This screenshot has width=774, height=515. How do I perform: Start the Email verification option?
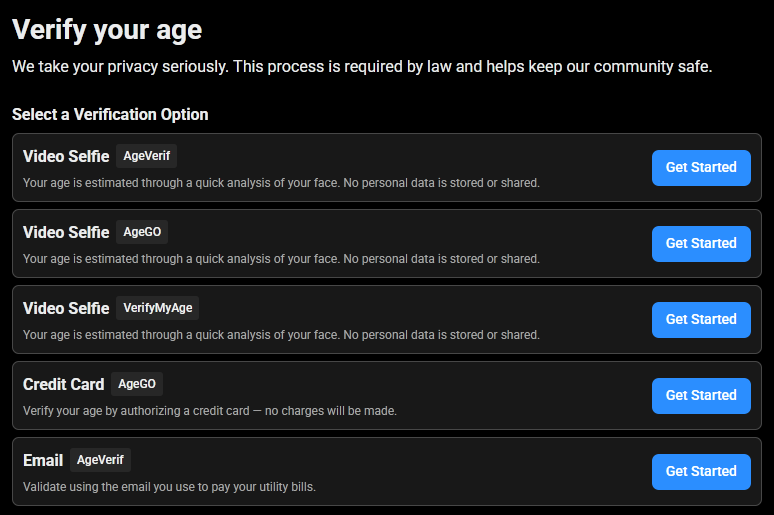point(701,472)
